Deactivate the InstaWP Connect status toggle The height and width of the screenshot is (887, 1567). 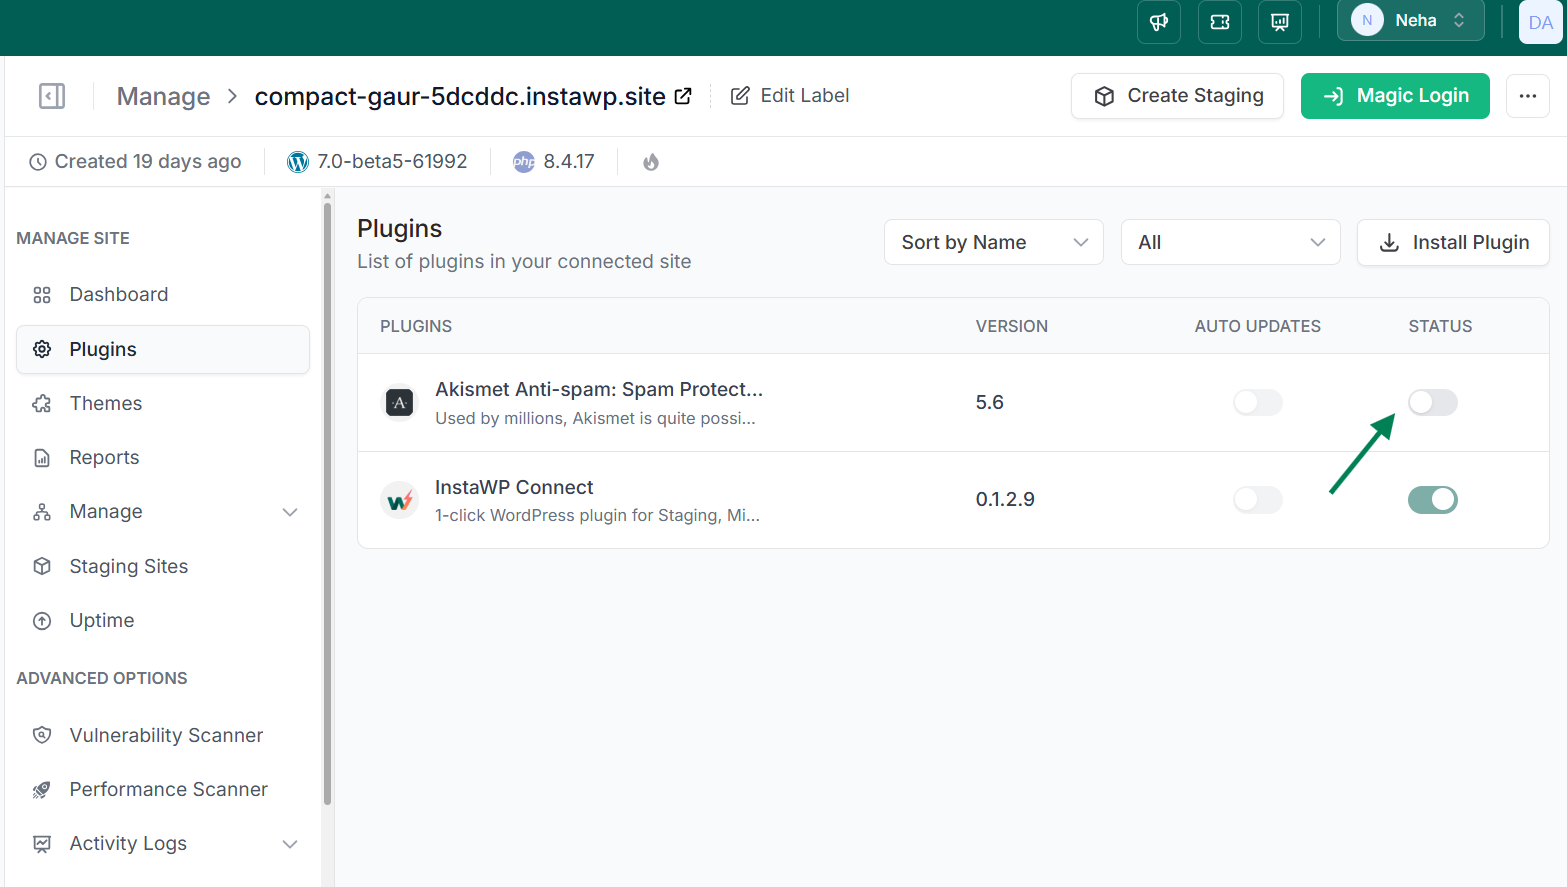(1432, 500)
